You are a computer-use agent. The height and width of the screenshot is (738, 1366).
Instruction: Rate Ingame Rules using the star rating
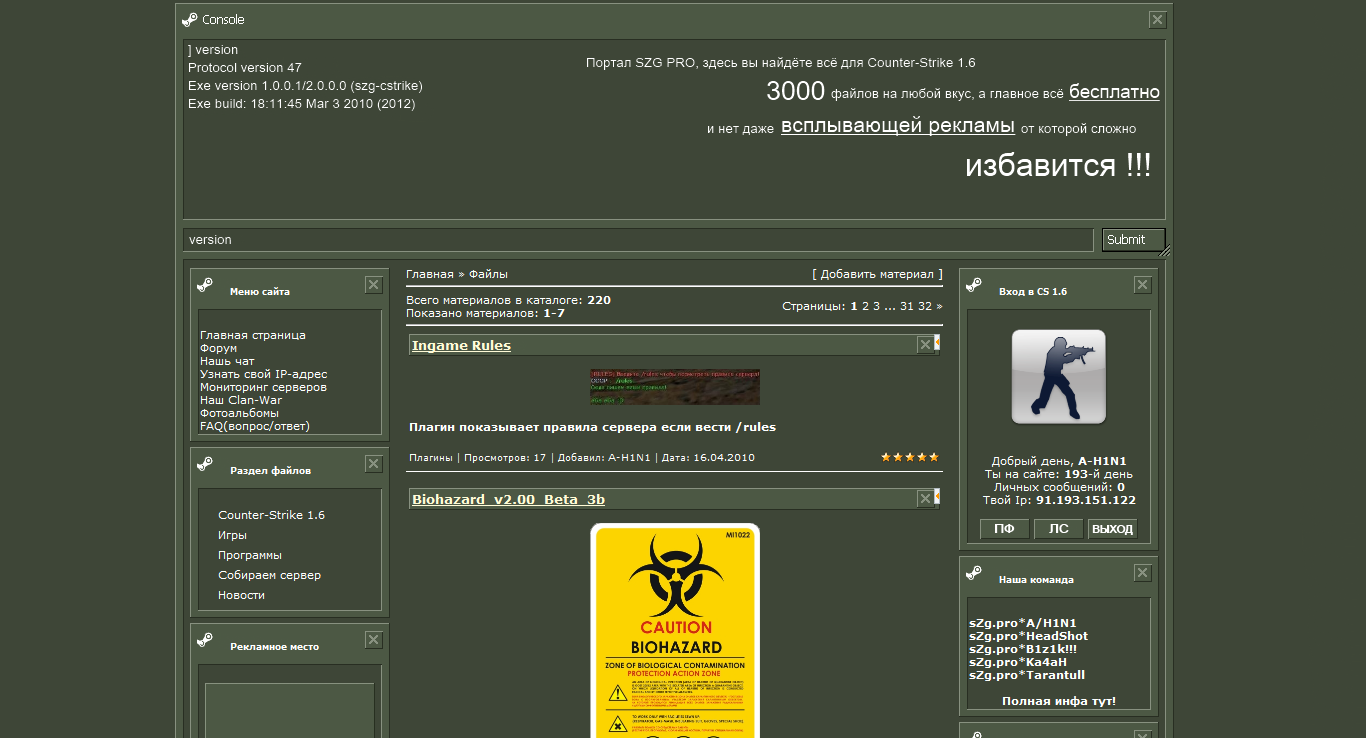pos(910,457)
